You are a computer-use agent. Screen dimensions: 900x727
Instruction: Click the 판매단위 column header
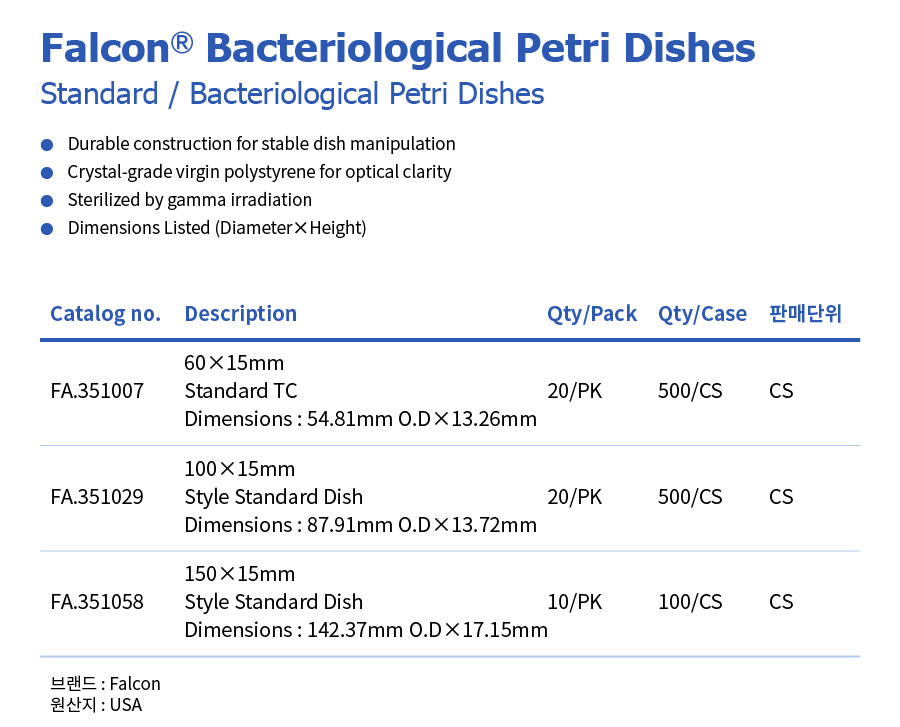tap(805, 314)
